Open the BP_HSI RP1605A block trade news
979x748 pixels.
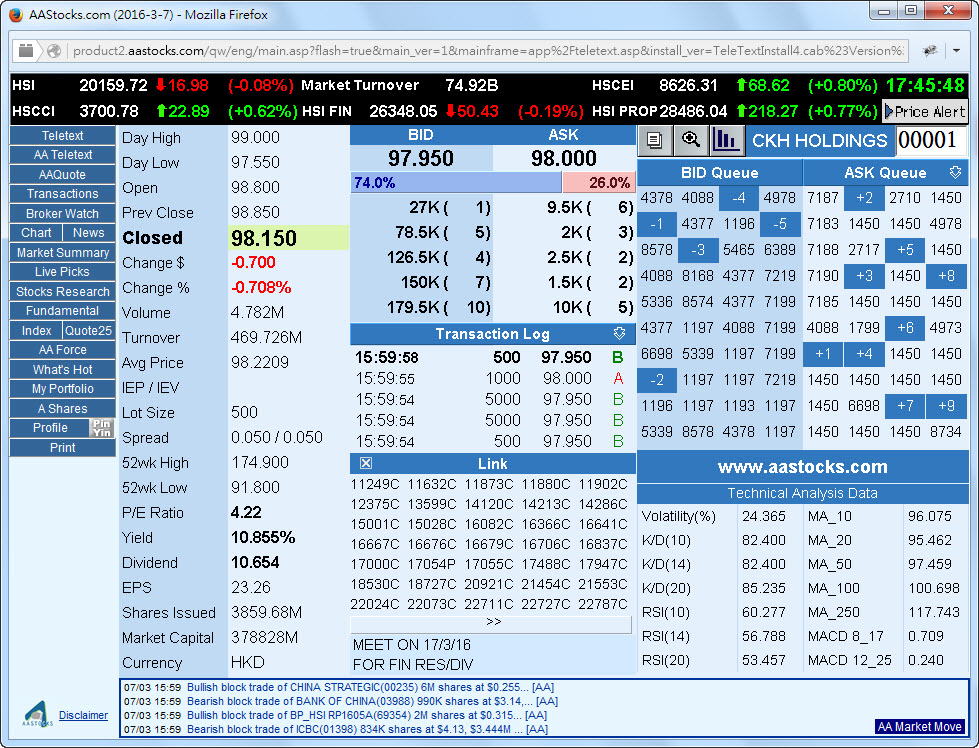[x=367, y=716]
